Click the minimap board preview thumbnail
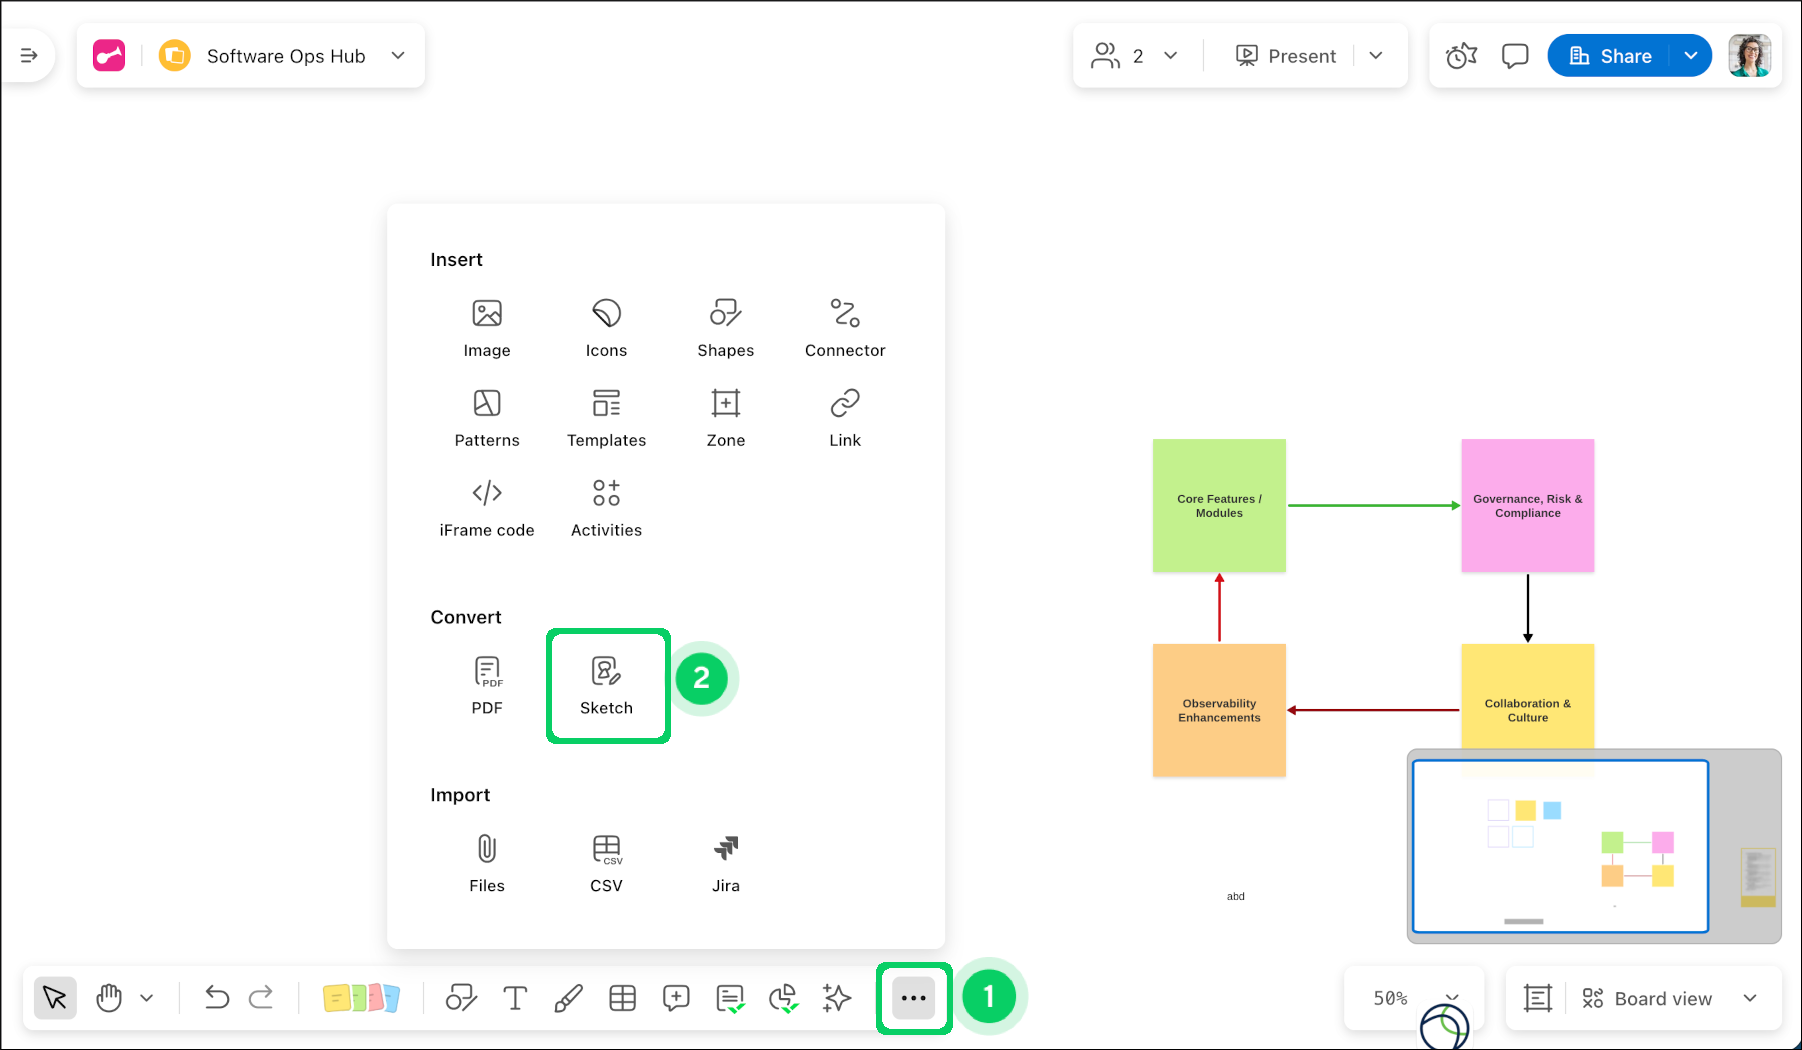 pyautogui.click(x=1559, y=846)
